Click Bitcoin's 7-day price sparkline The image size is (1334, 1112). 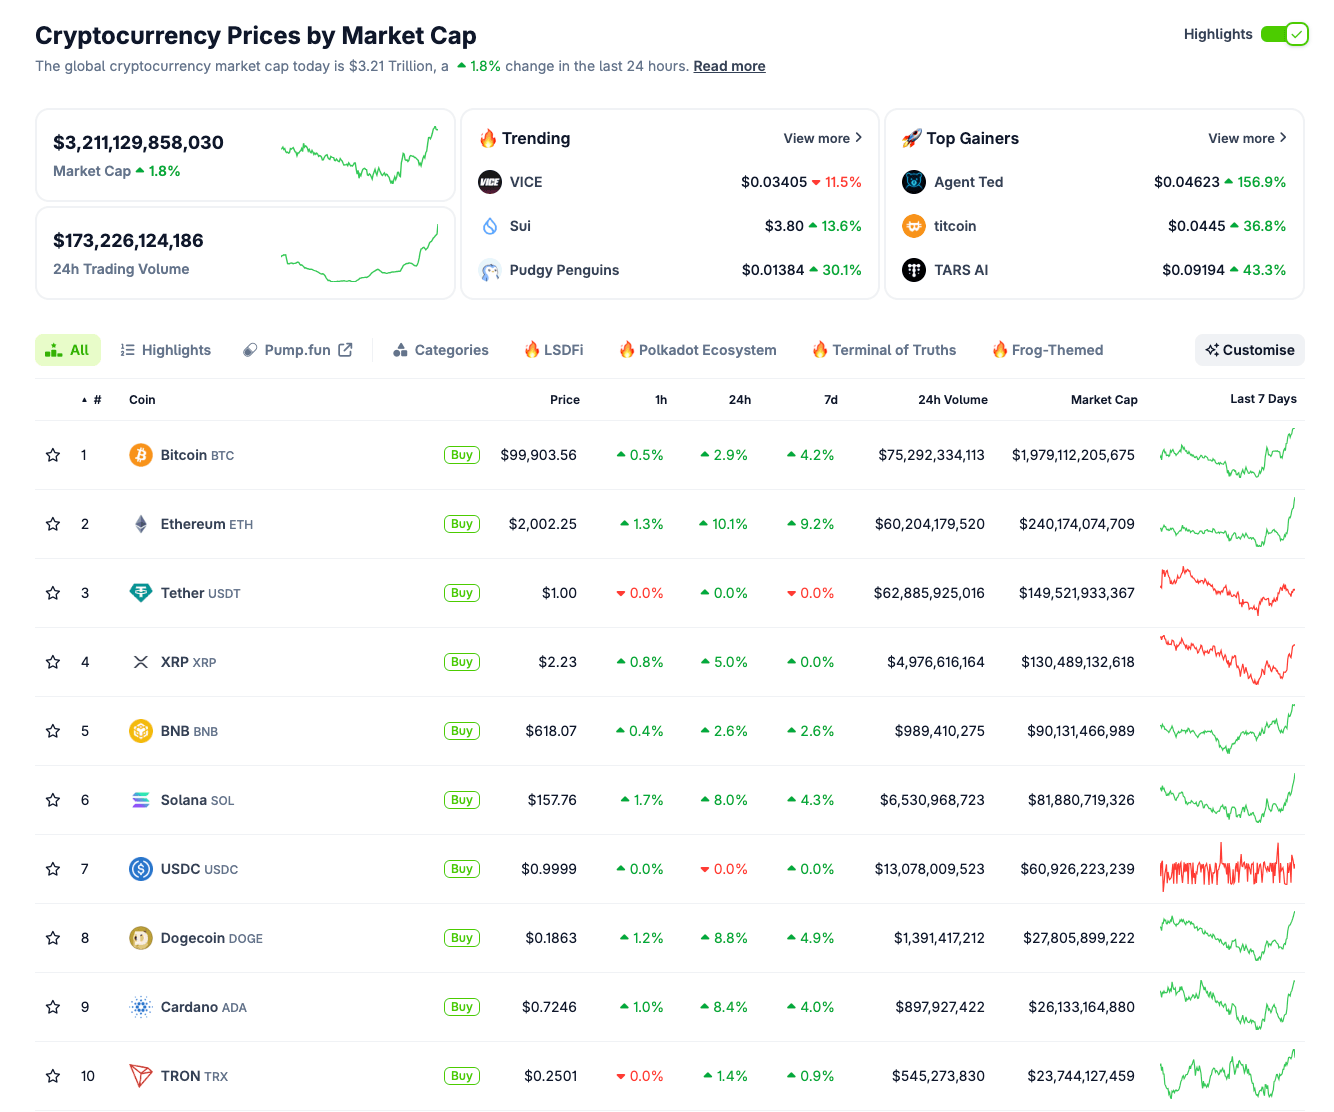(x=1228, y=454)
